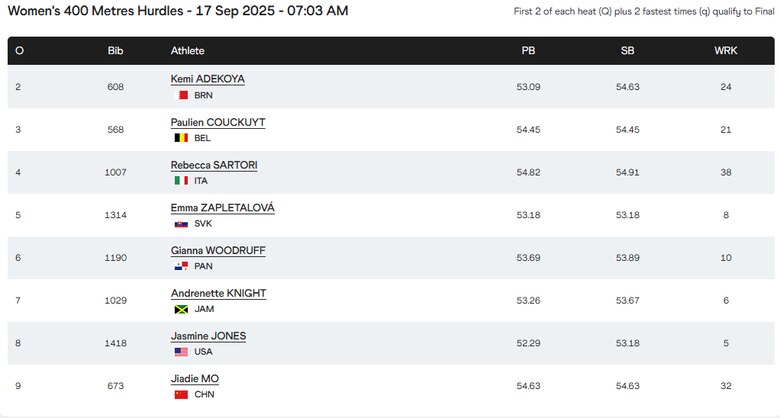Select Rebecca SARTORI name link
780x418 pixels.
click(214, 165)
